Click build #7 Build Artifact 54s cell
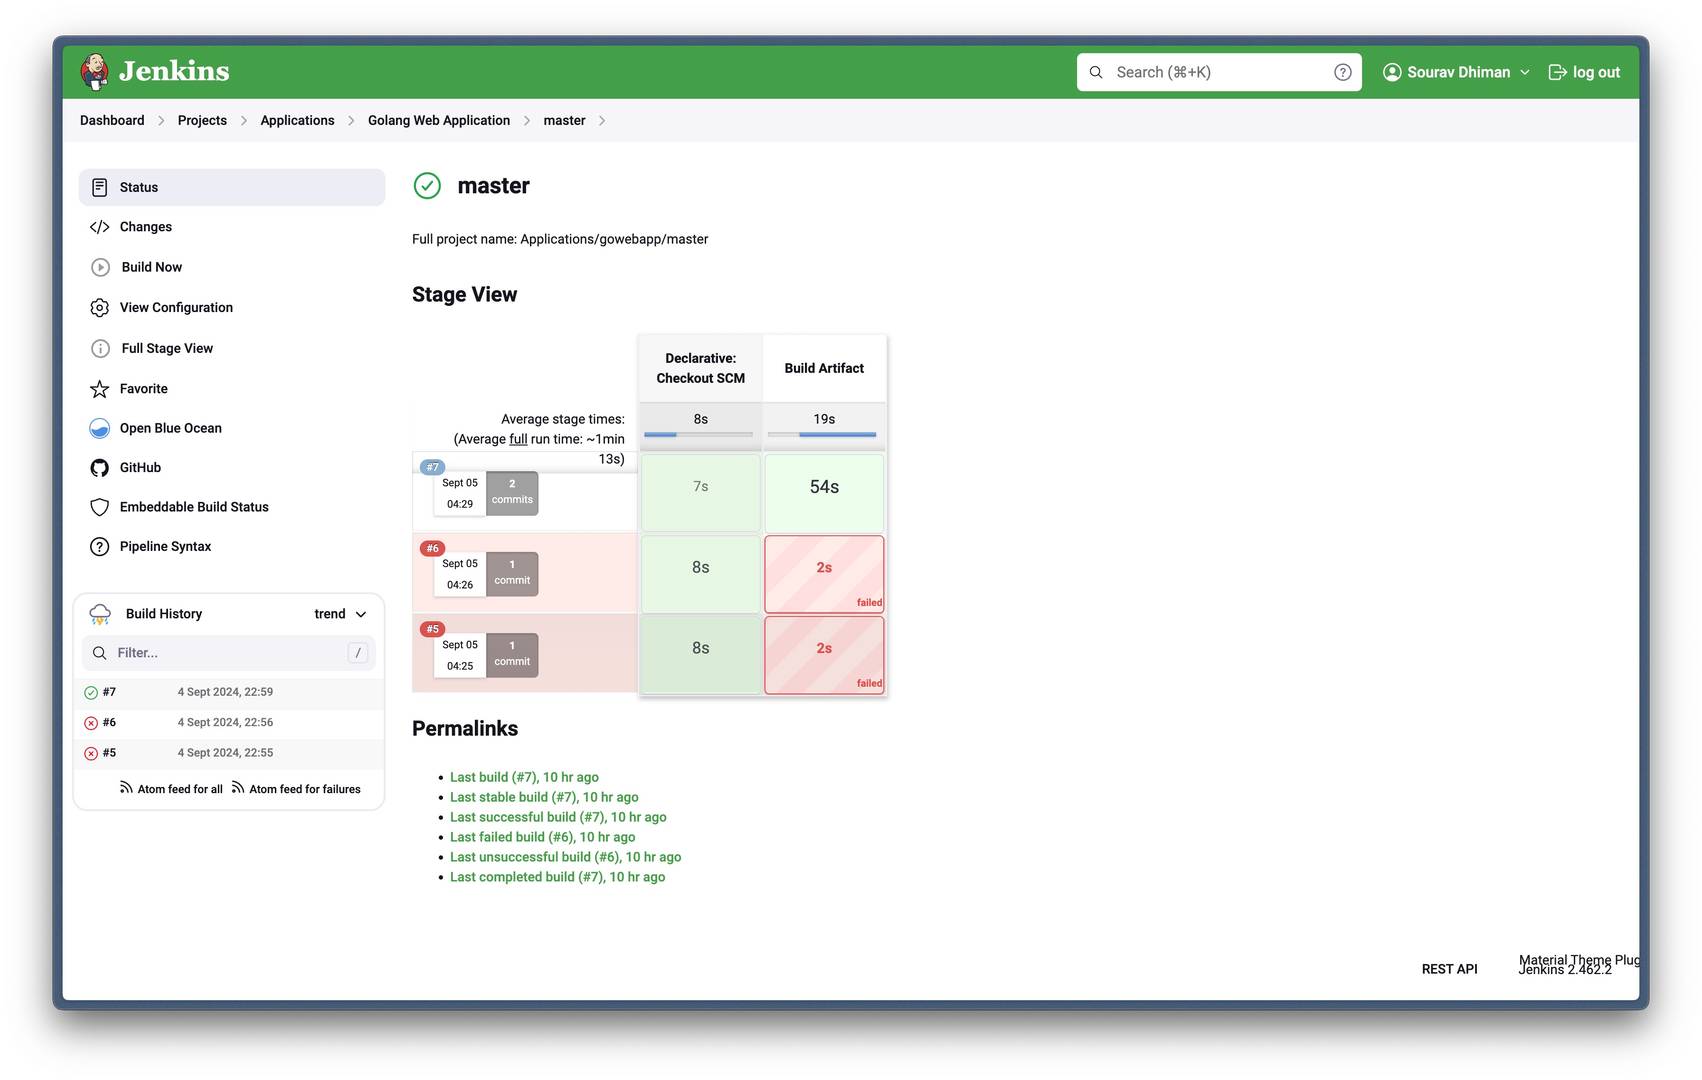The height and width of the screenshot is (1080, 1702). point(824,493)
